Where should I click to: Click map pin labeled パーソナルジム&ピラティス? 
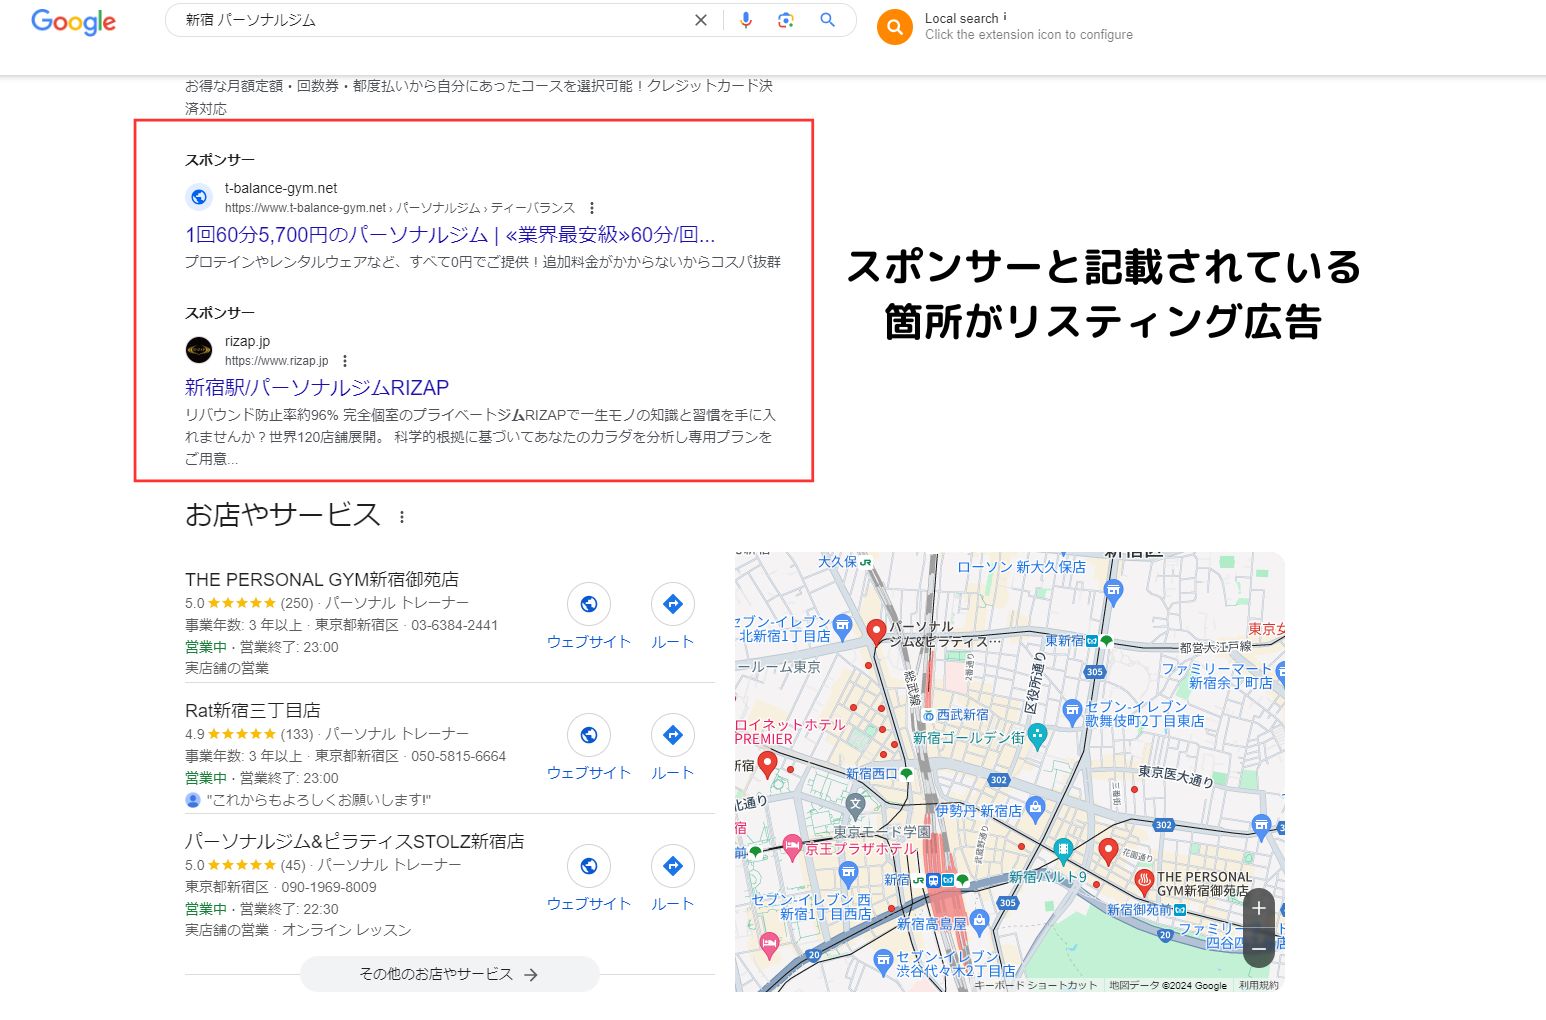(876, 631)
